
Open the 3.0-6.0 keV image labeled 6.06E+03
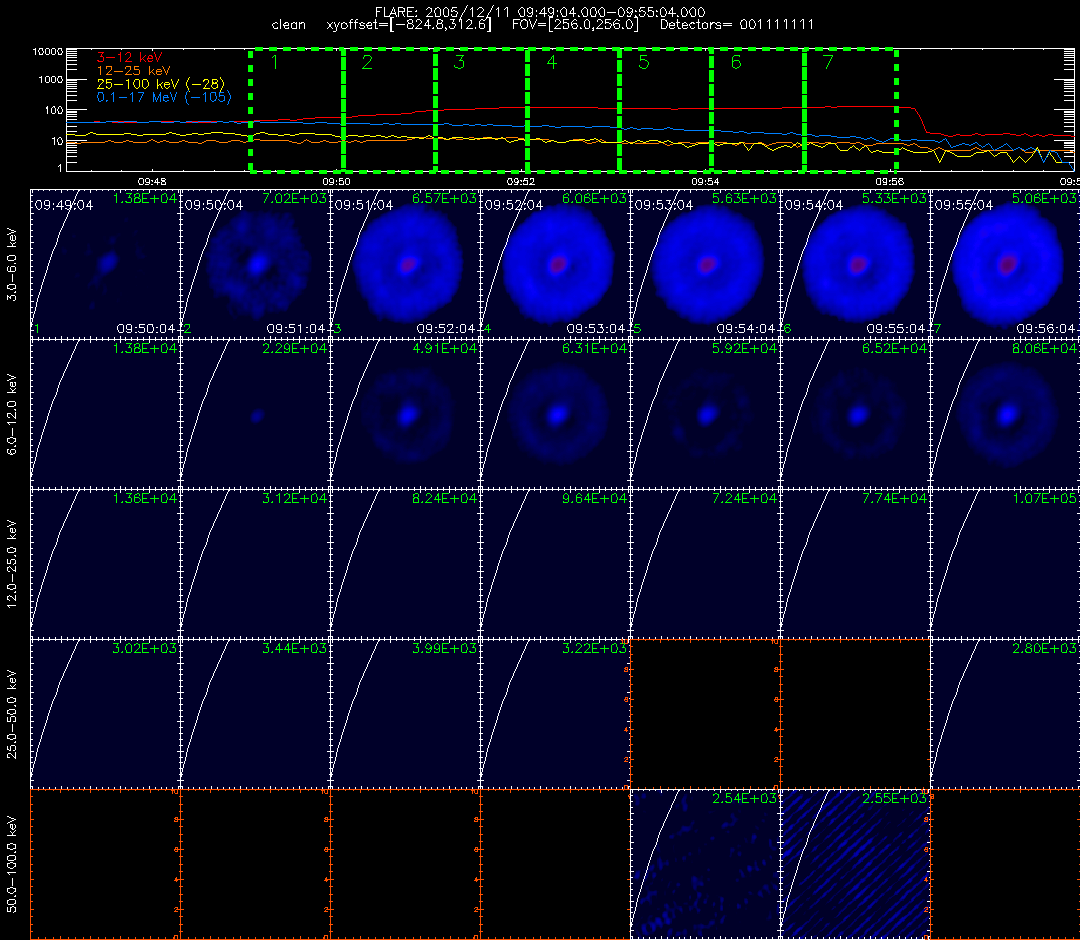(555, 264)
